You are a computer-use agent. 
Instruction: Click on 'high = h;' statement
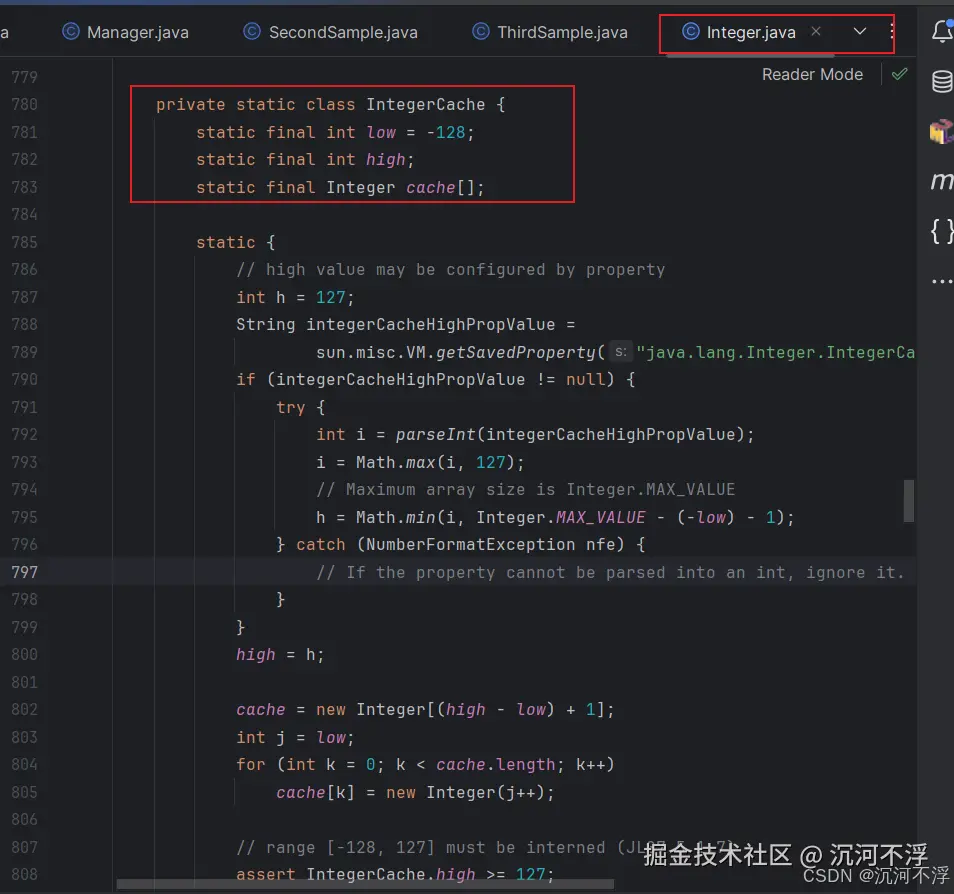pyautogui.click(x=280, y=655)
